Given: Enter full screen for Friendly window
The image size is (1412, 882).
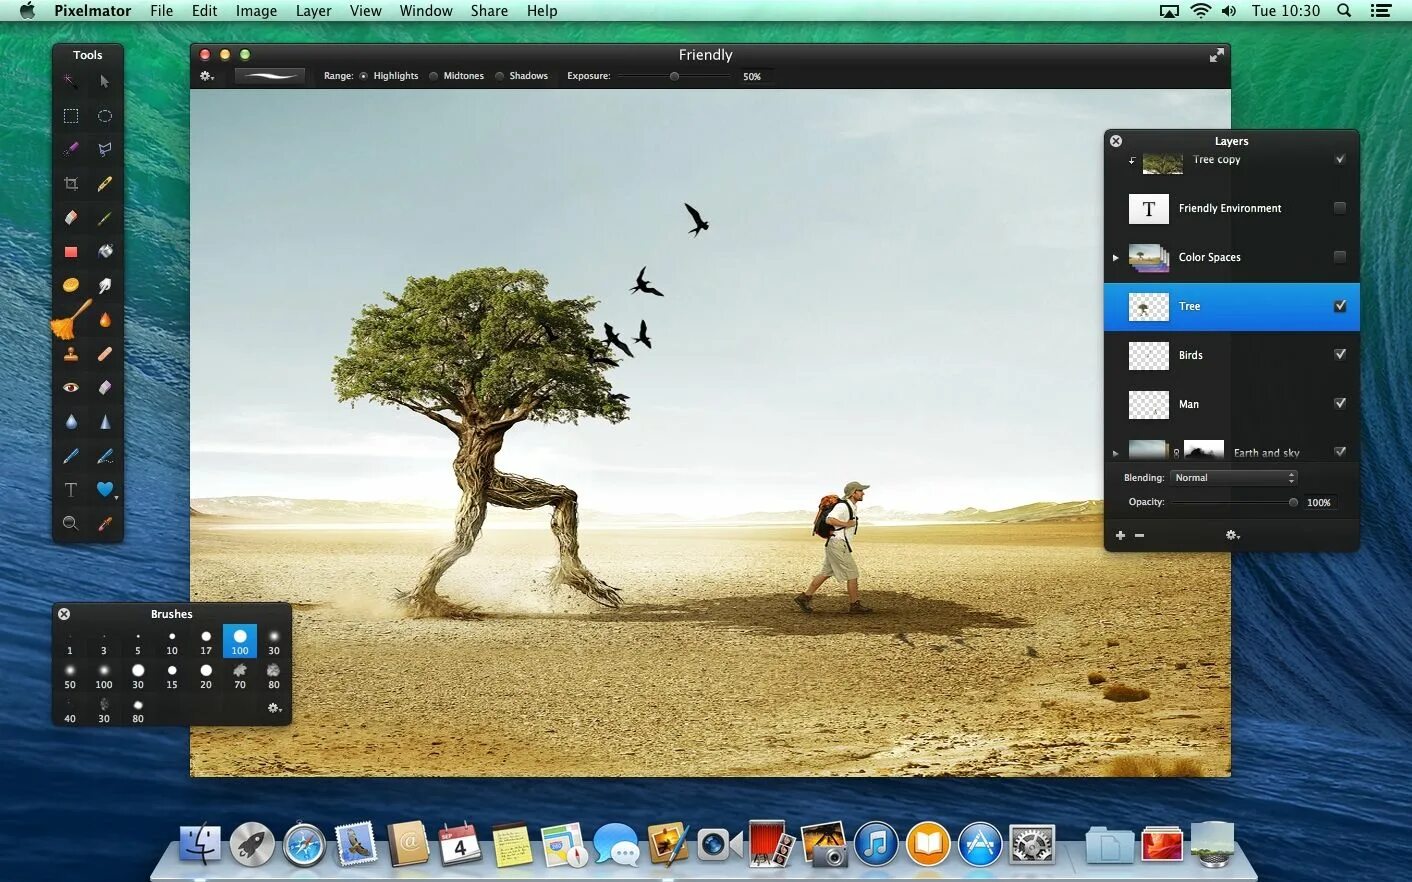Looking at the screenshot, I should point(1216,56).
